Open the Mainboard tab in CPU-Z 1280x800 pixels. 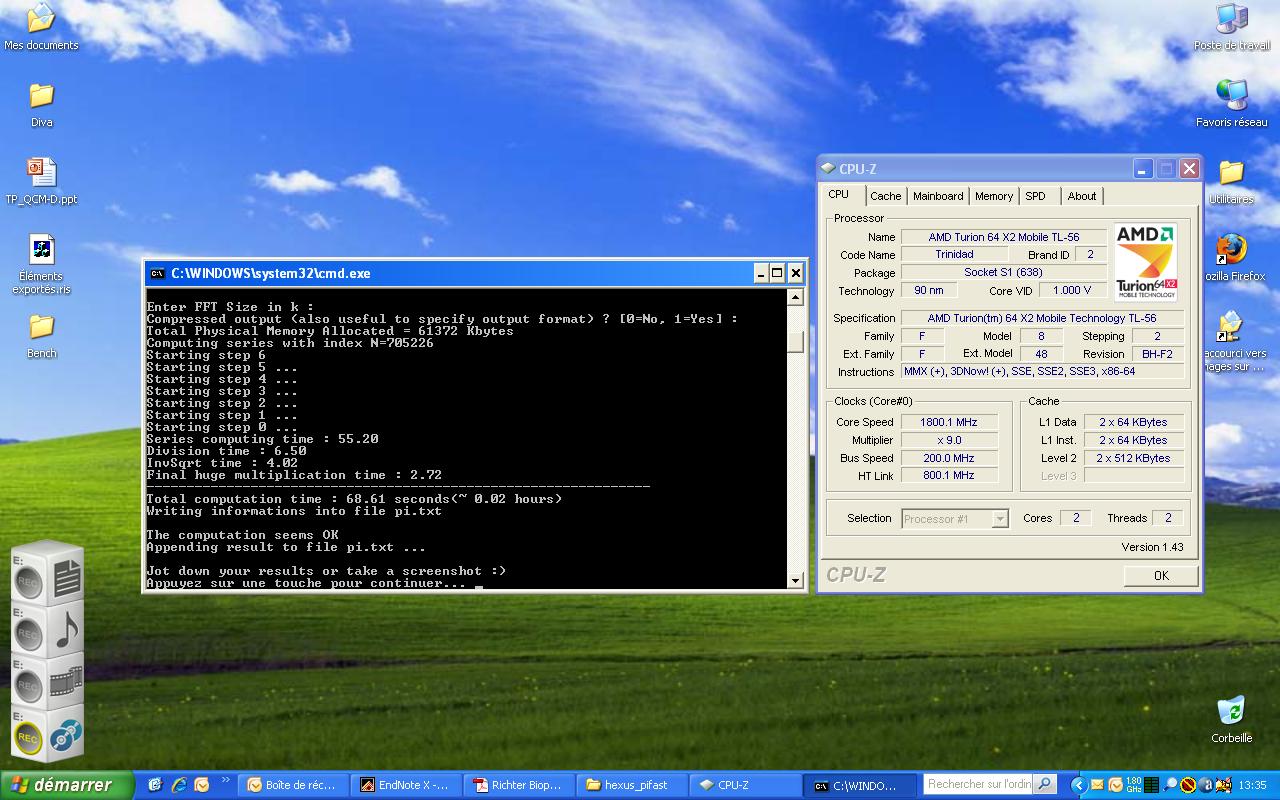pos(938,196)
